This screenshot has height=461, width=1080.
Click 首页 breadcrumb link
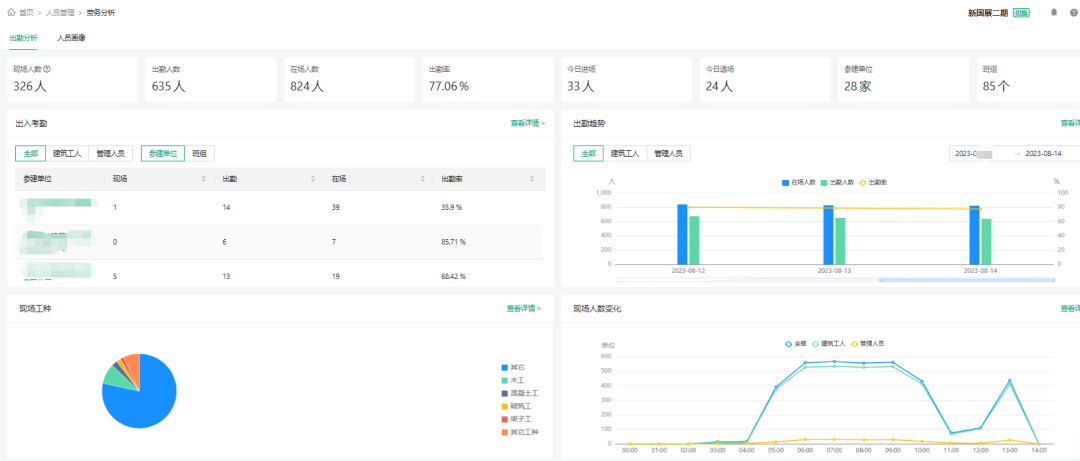point(26,12)
